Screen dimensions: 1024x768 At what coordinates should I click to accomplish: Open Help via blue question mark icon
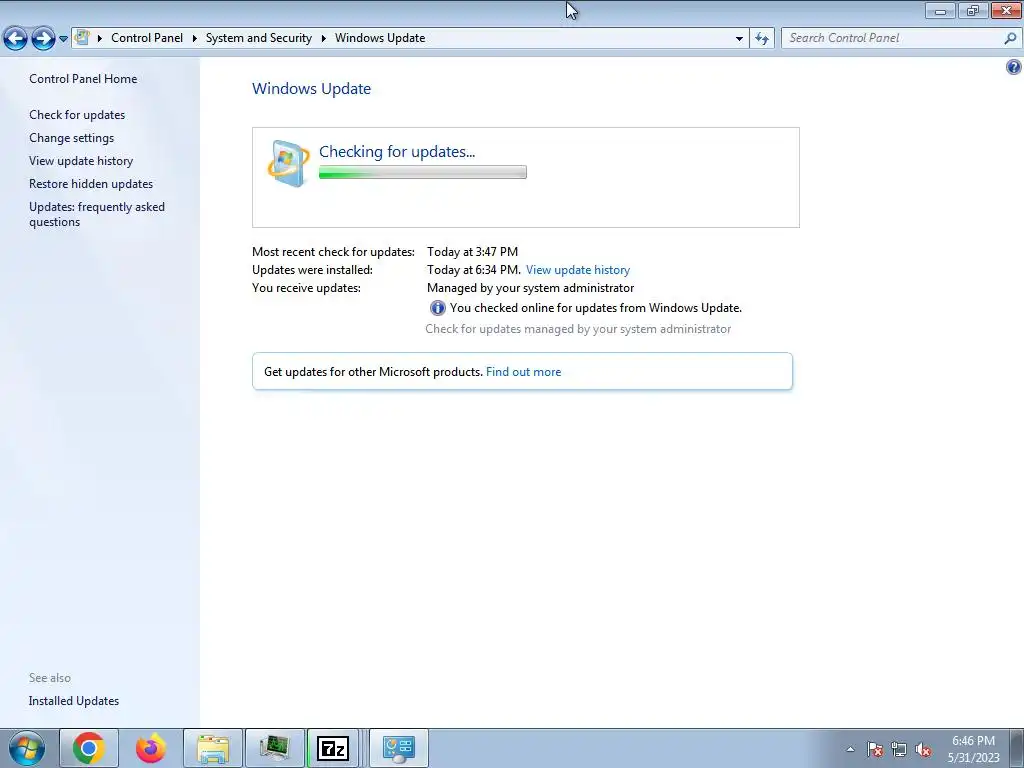(x=1014, y=67)
